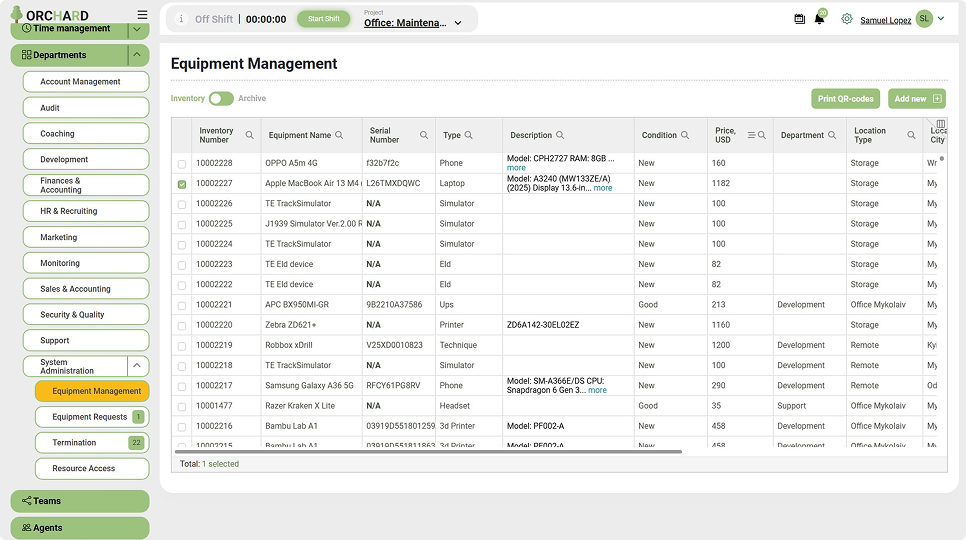Uncheck the Apple MacBook Air row checkbox
The image size is (966, 540).
point(182,184)
